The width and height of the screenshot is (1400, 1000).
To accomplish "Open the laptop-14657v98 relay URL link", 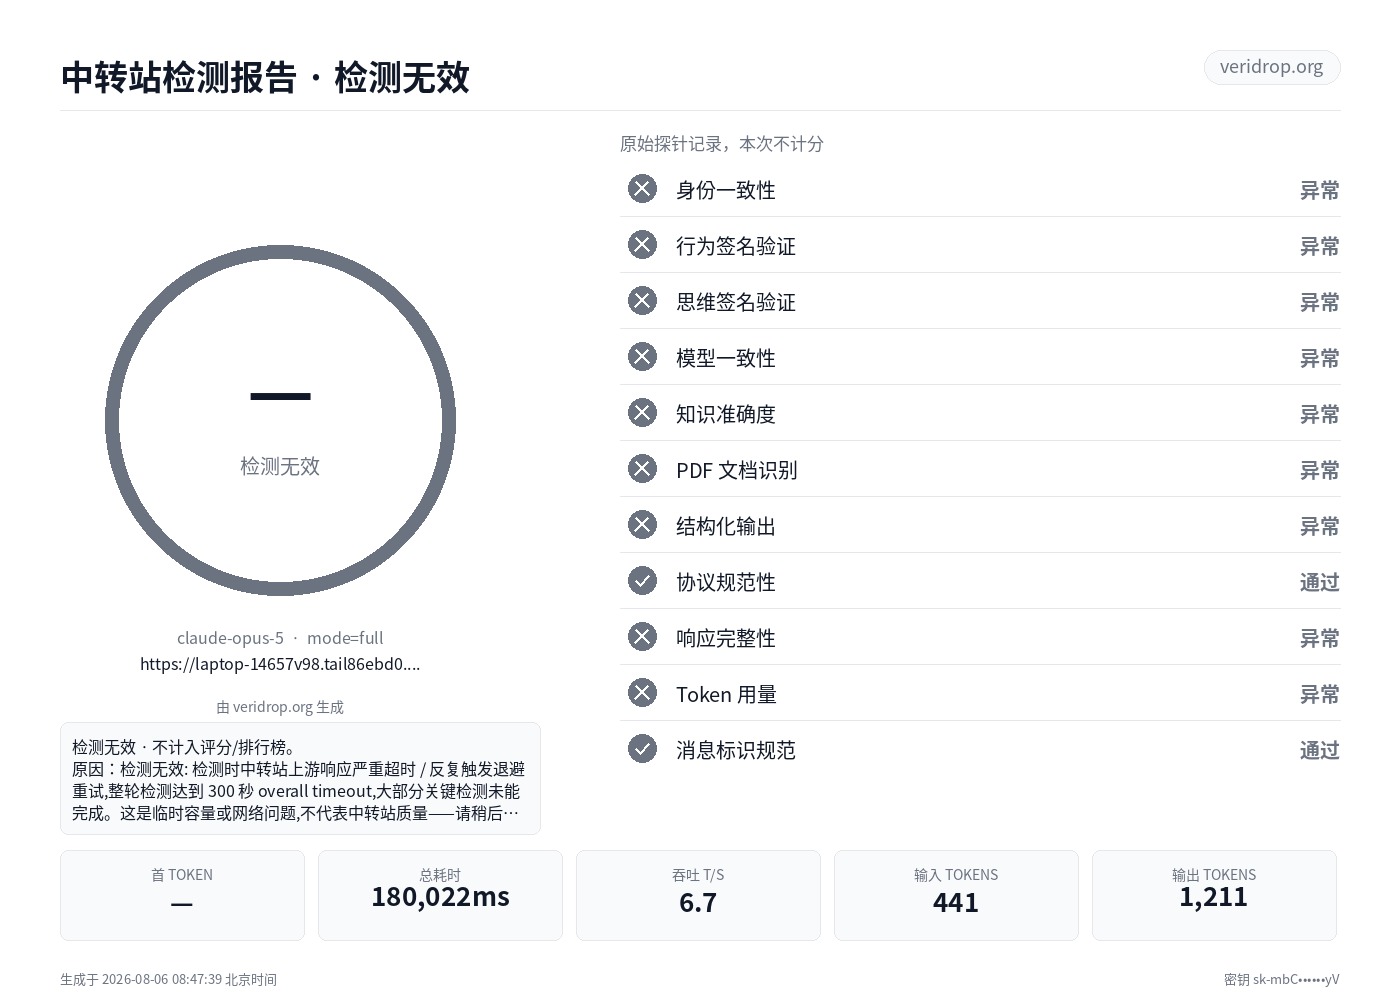I will (280, 664).
